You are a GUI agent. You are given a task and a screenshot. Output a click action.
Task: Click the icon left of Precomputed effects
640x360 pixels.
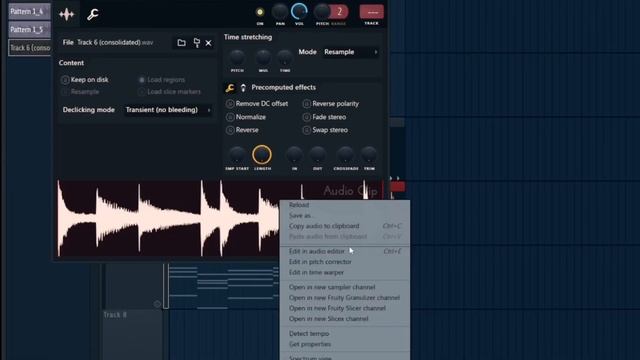click(x=243, y=88)
